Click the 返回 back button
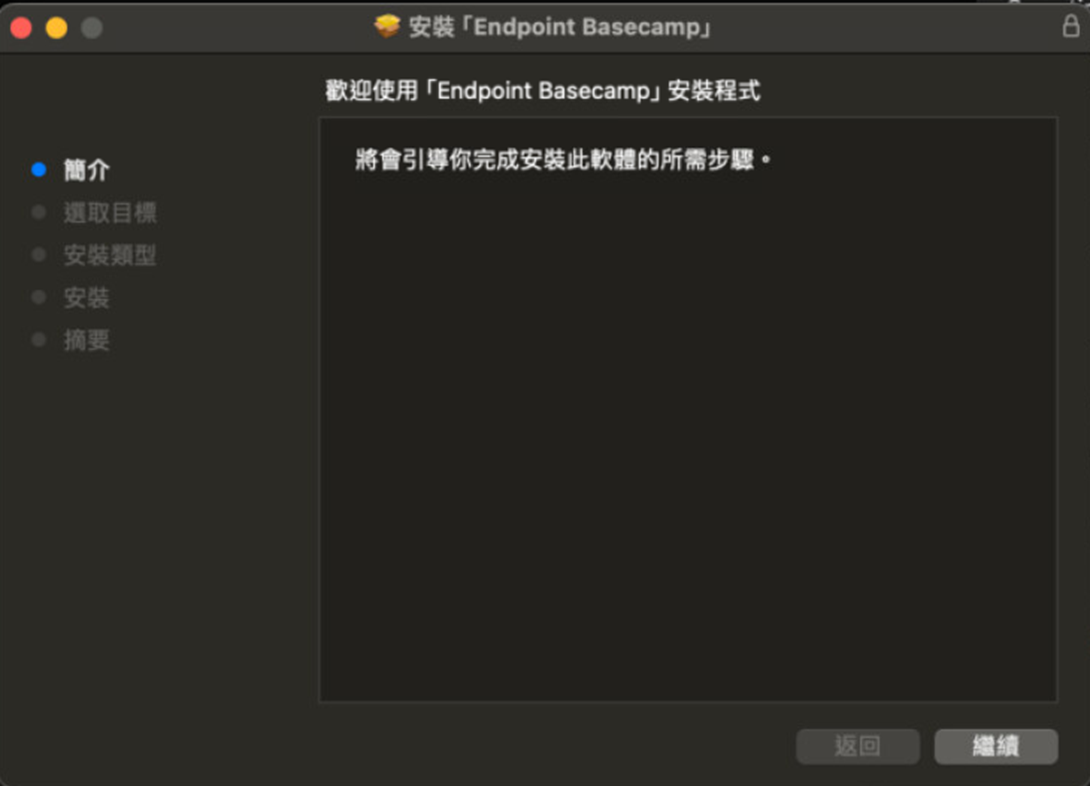The image size is (1090, 786). click(858, 746)
